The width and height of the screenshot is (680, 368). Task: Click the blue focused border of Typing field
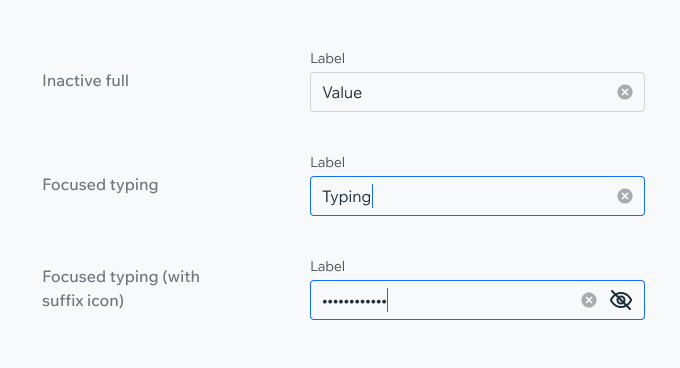pyautogui.click(x=477, y=177)
